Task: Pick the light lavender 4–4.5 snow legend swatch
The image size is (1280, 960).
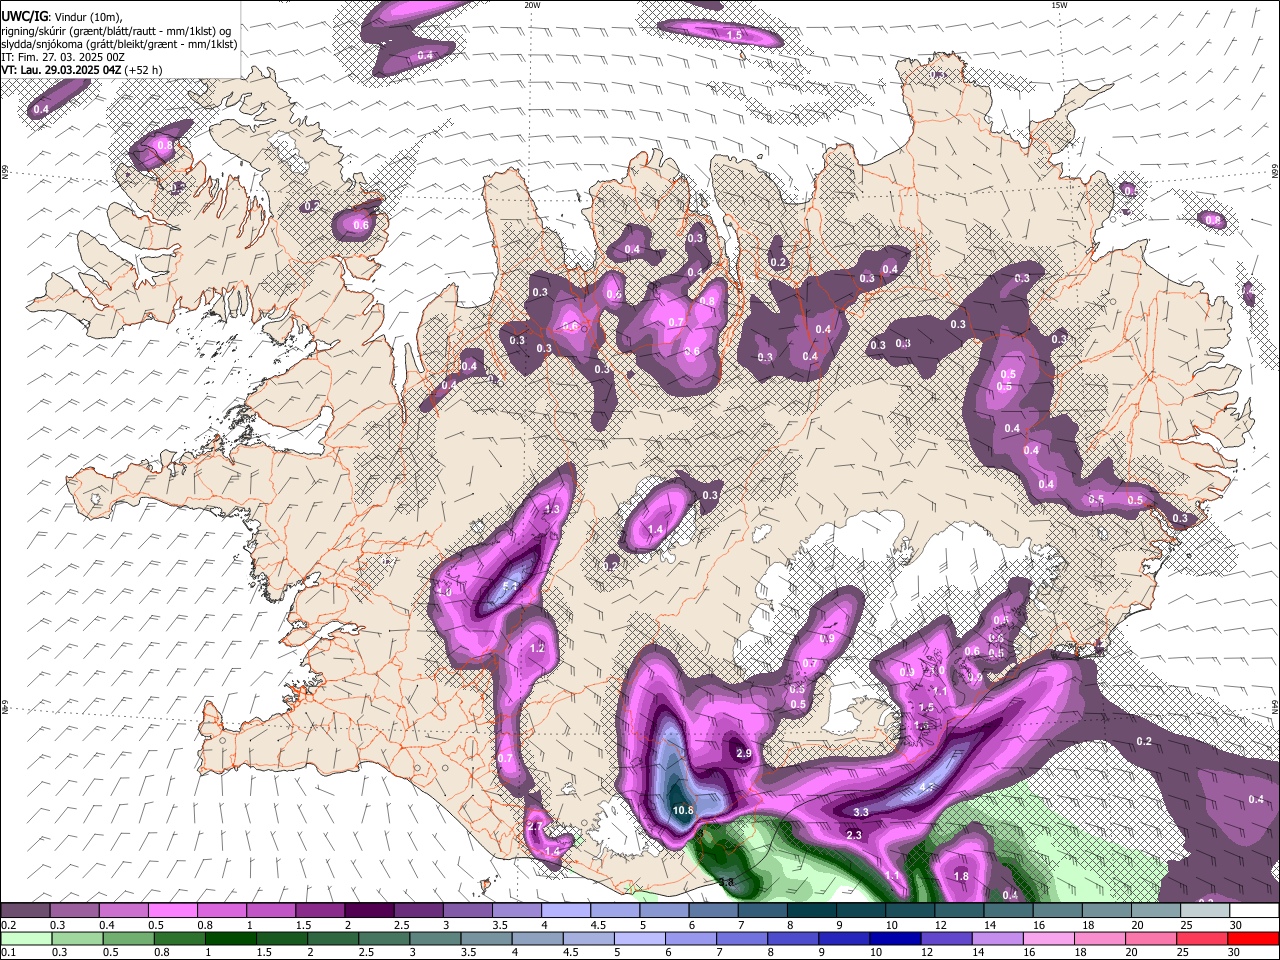Action: pyautogui.click(x=566, y=910)
